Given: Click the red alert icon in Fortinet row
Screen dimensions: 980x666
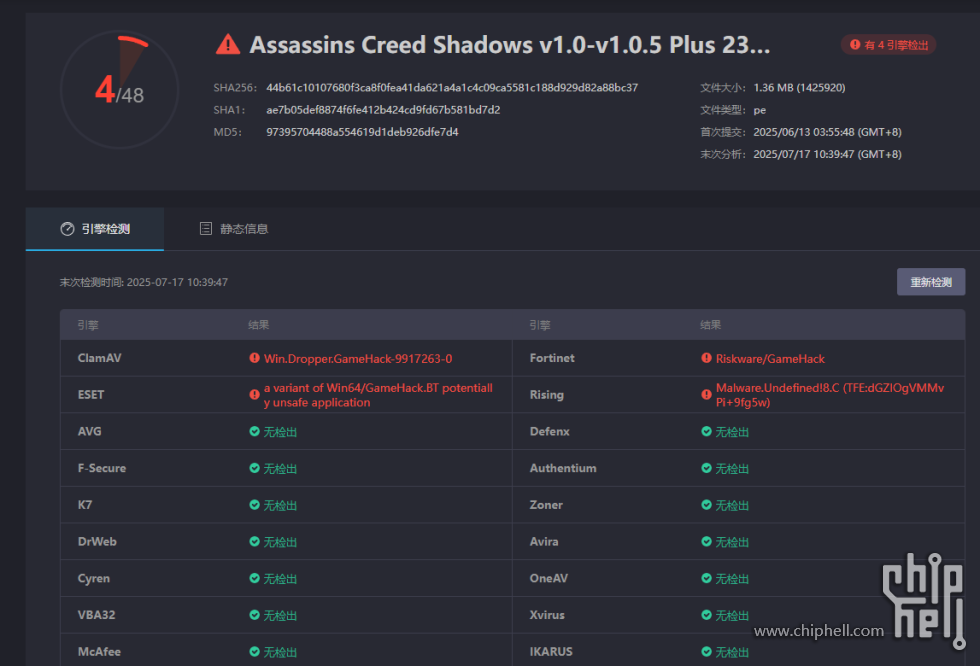Looking at the screenshot, I should coord(706,358).
